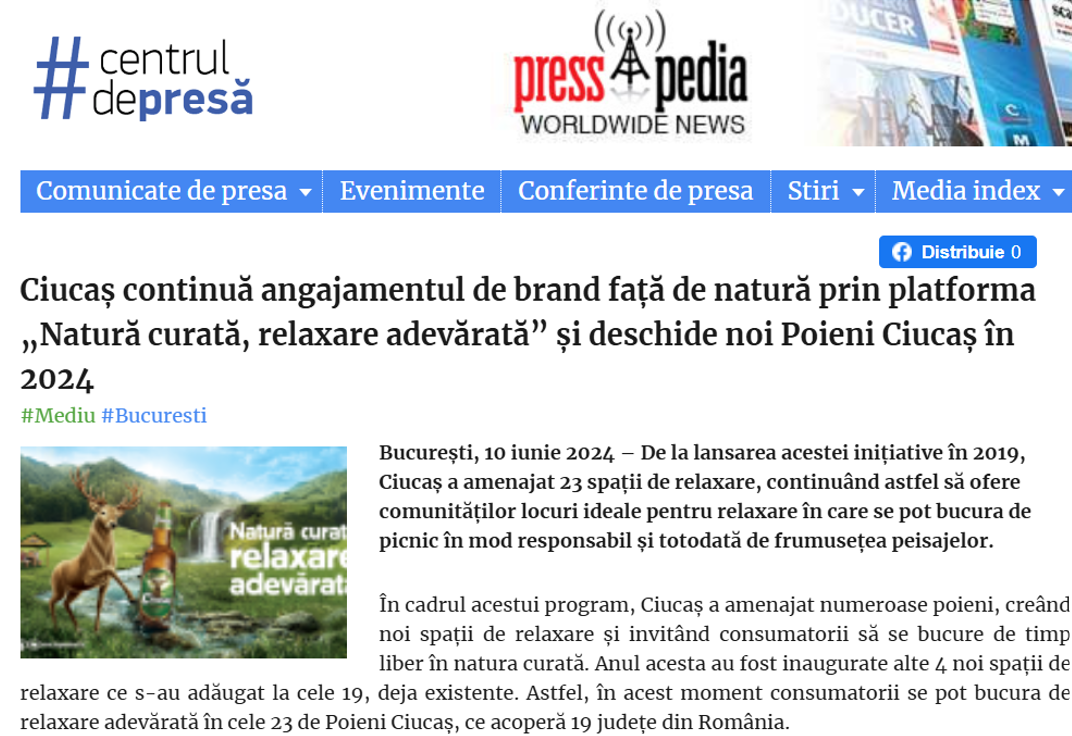This screenshot has height=736, width=1072.
Task: Expand the Comunicate de presa dropdown arrow
Action: click(305, 192)
